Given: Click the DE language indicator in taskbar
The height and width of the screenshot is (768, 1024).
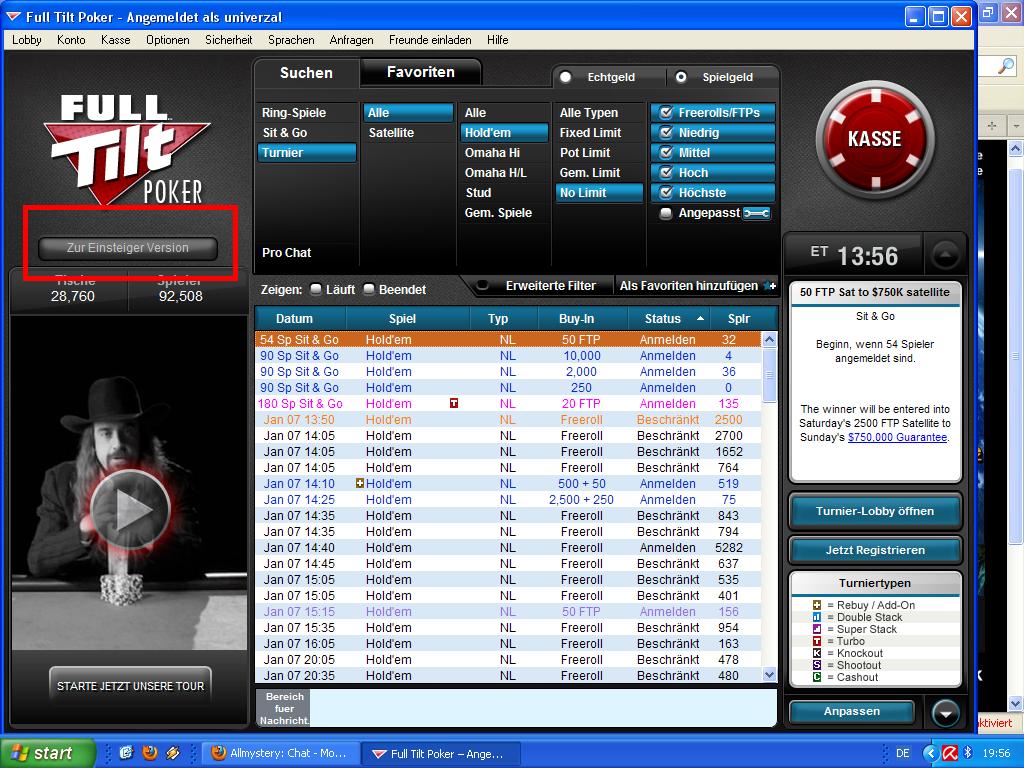Looking at the screenshot, I should pyautogui.click(x=903, y=753).
